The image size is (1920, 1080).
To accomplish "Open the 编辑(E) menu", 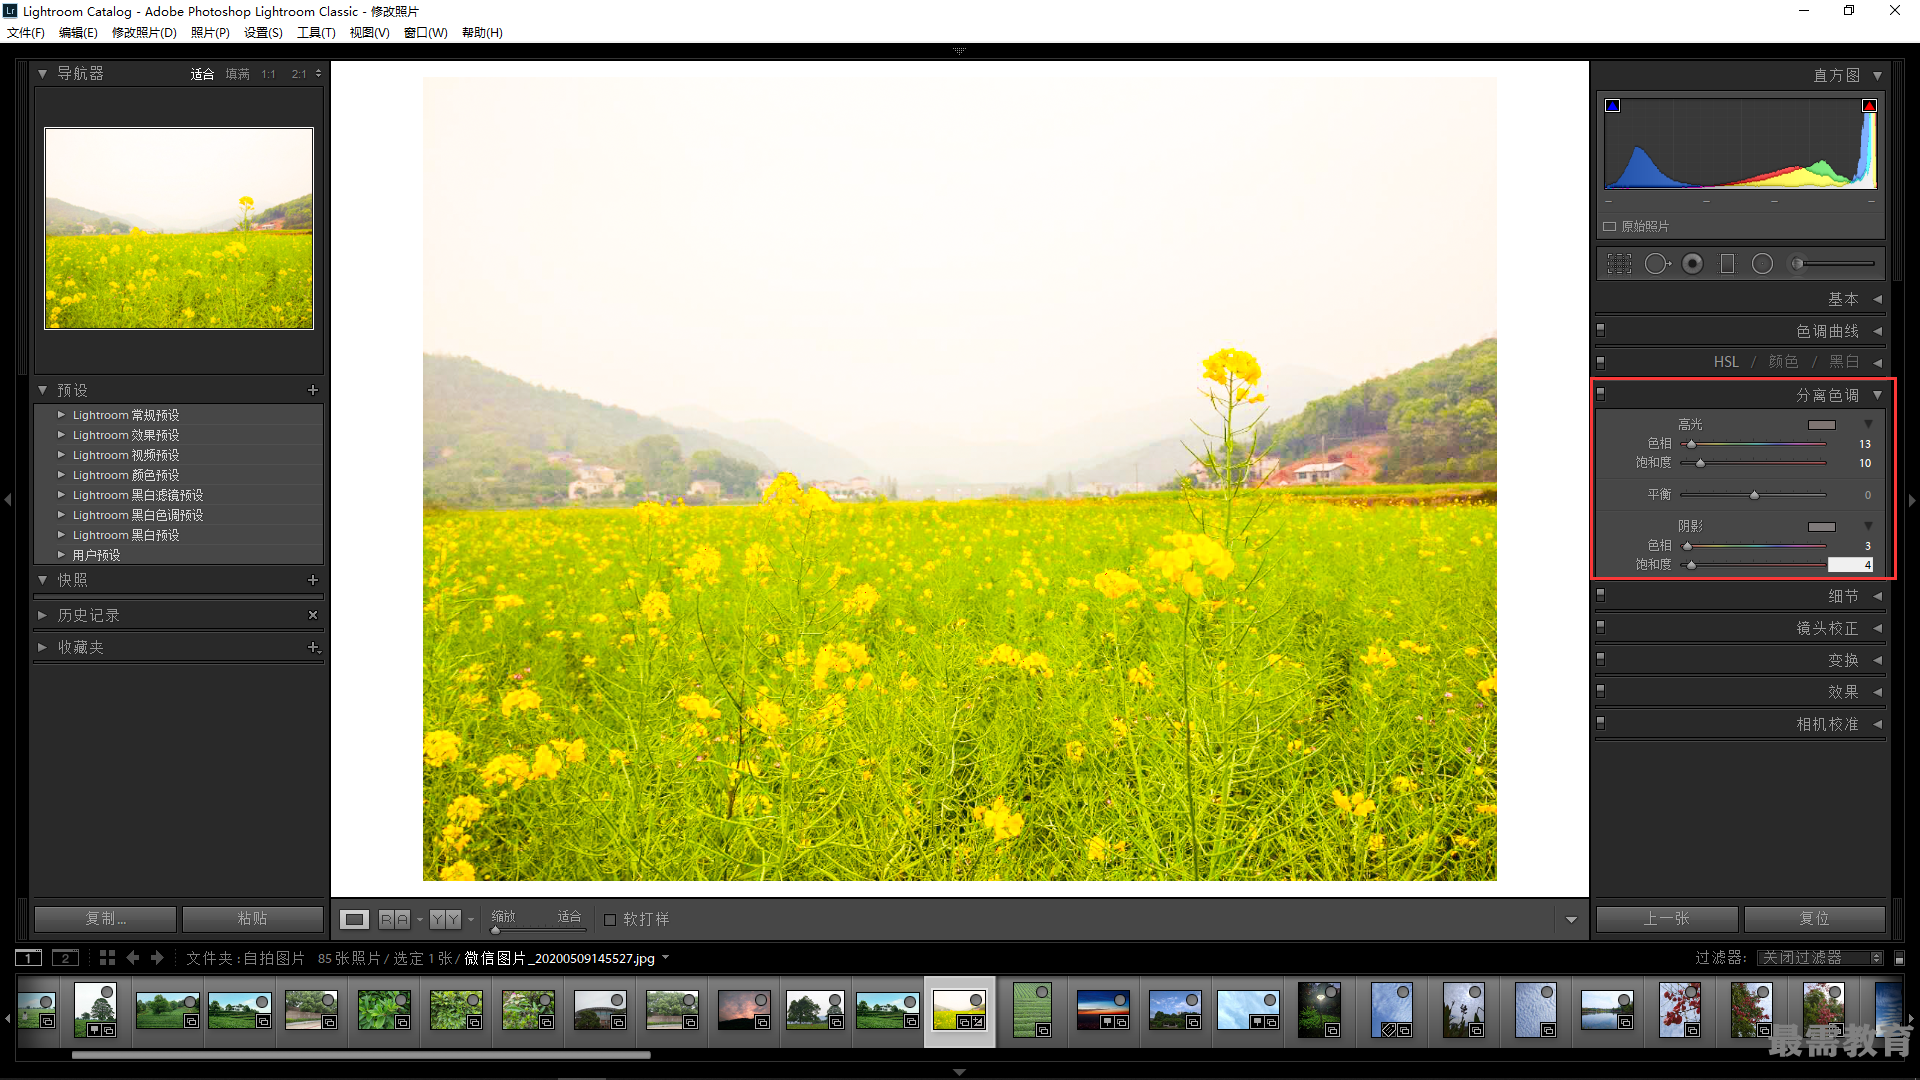I will tap(78, 33).
